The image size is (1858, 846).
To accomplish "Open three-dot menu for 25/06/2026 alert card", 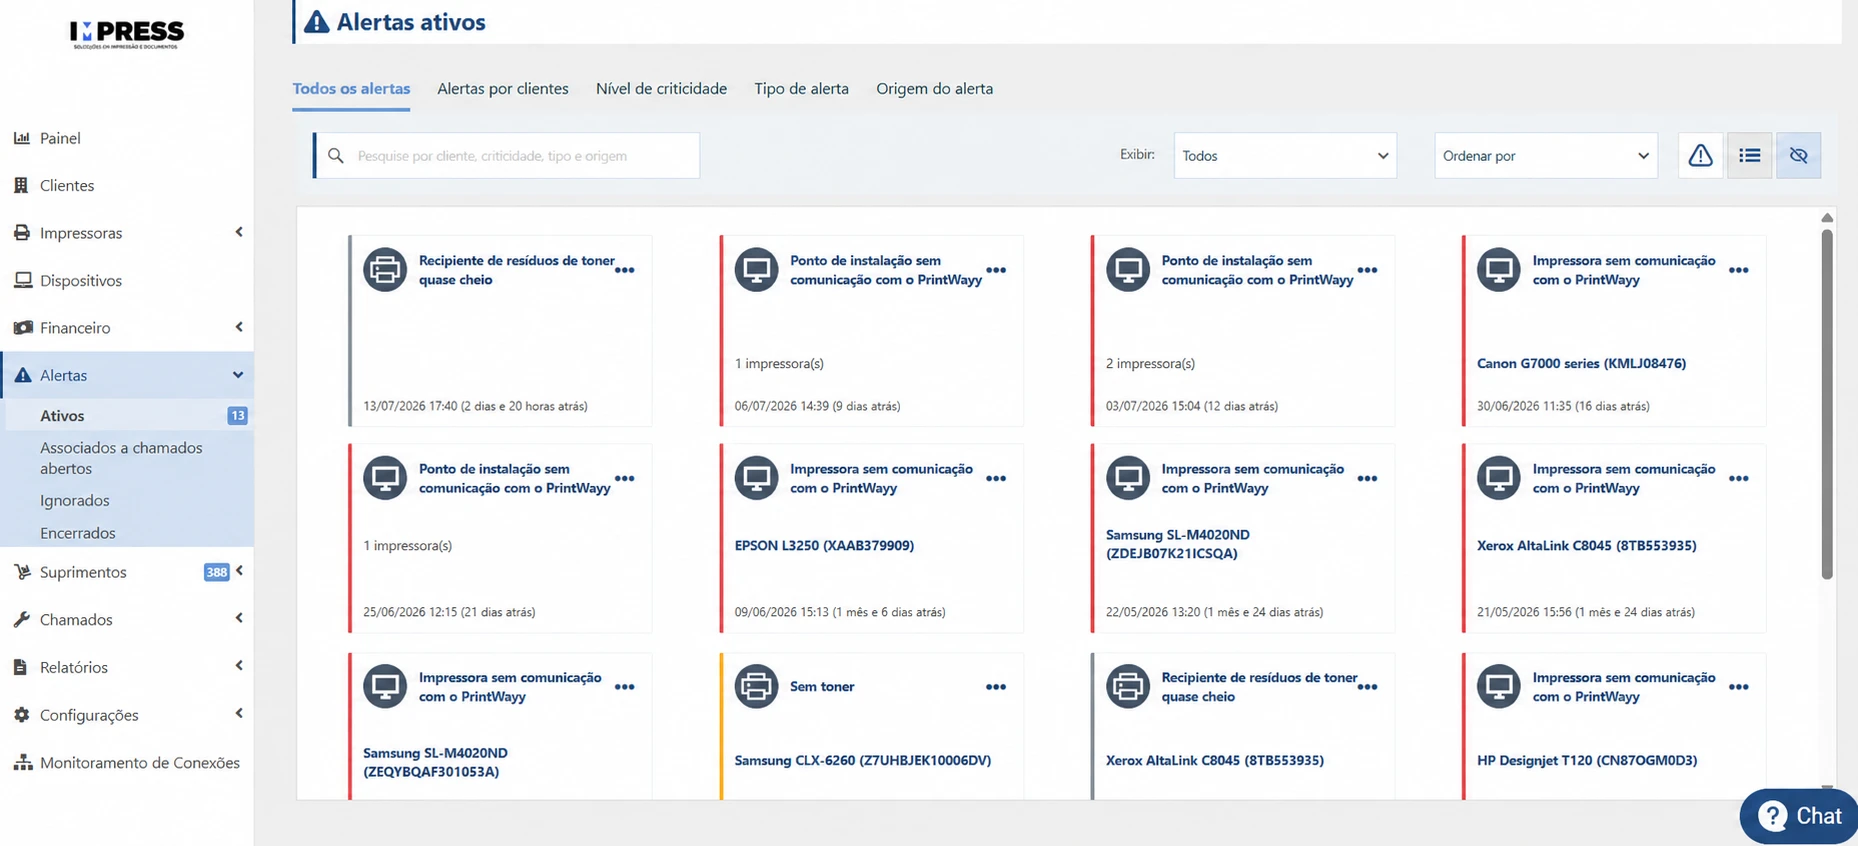I will (625, 479).
